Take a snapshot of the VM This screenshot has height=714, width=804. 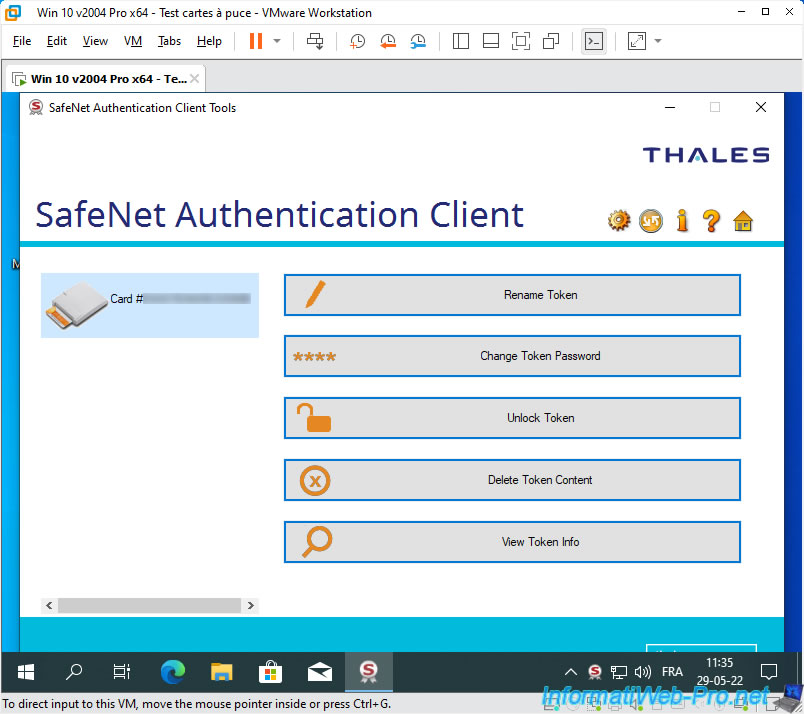coord(357,41)
